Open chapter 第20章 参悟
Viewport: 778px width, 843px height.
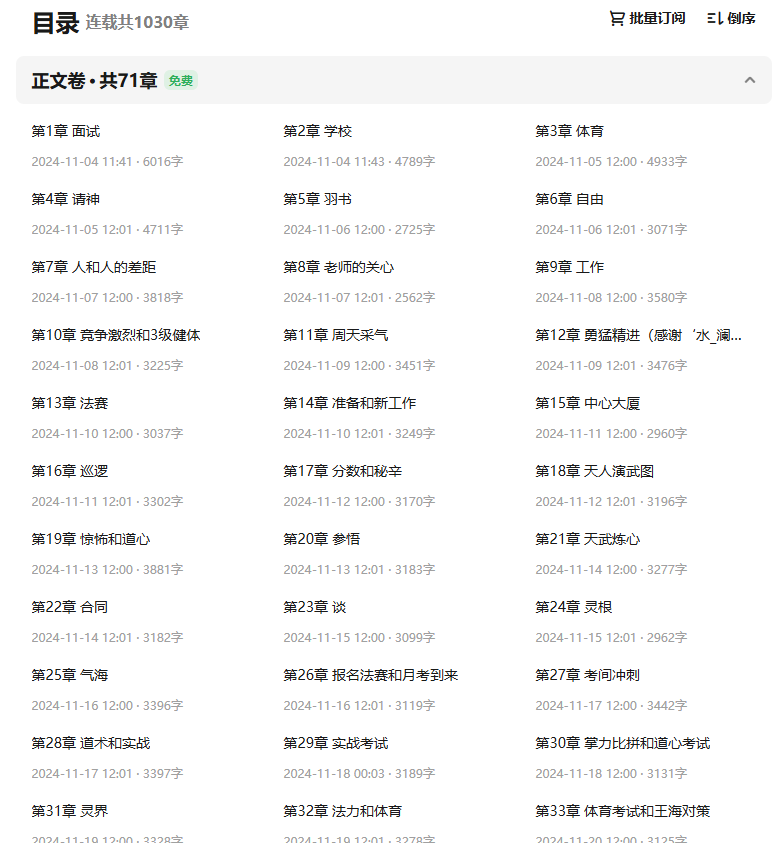click(322, 539)
